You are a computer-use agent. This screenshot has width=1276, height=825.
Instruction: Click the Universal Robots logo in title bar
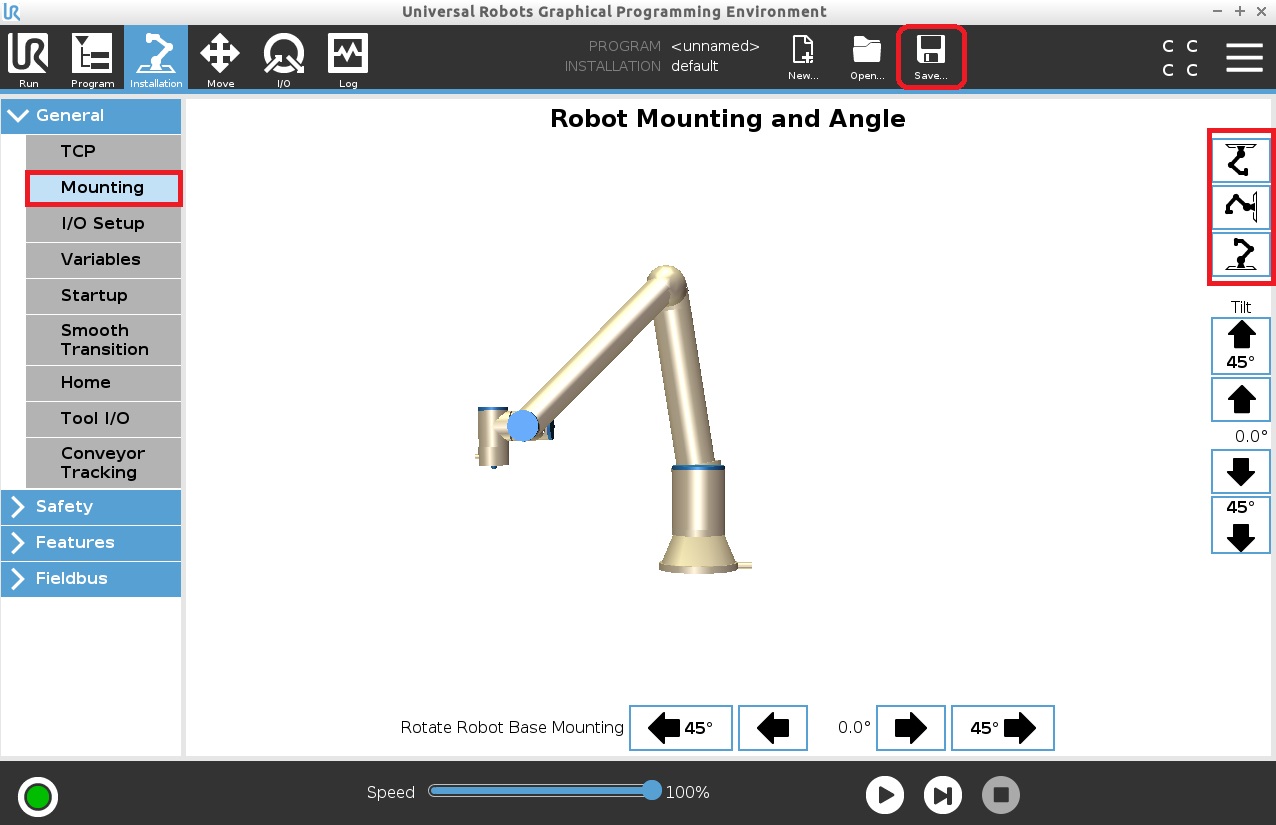(12, 11)
